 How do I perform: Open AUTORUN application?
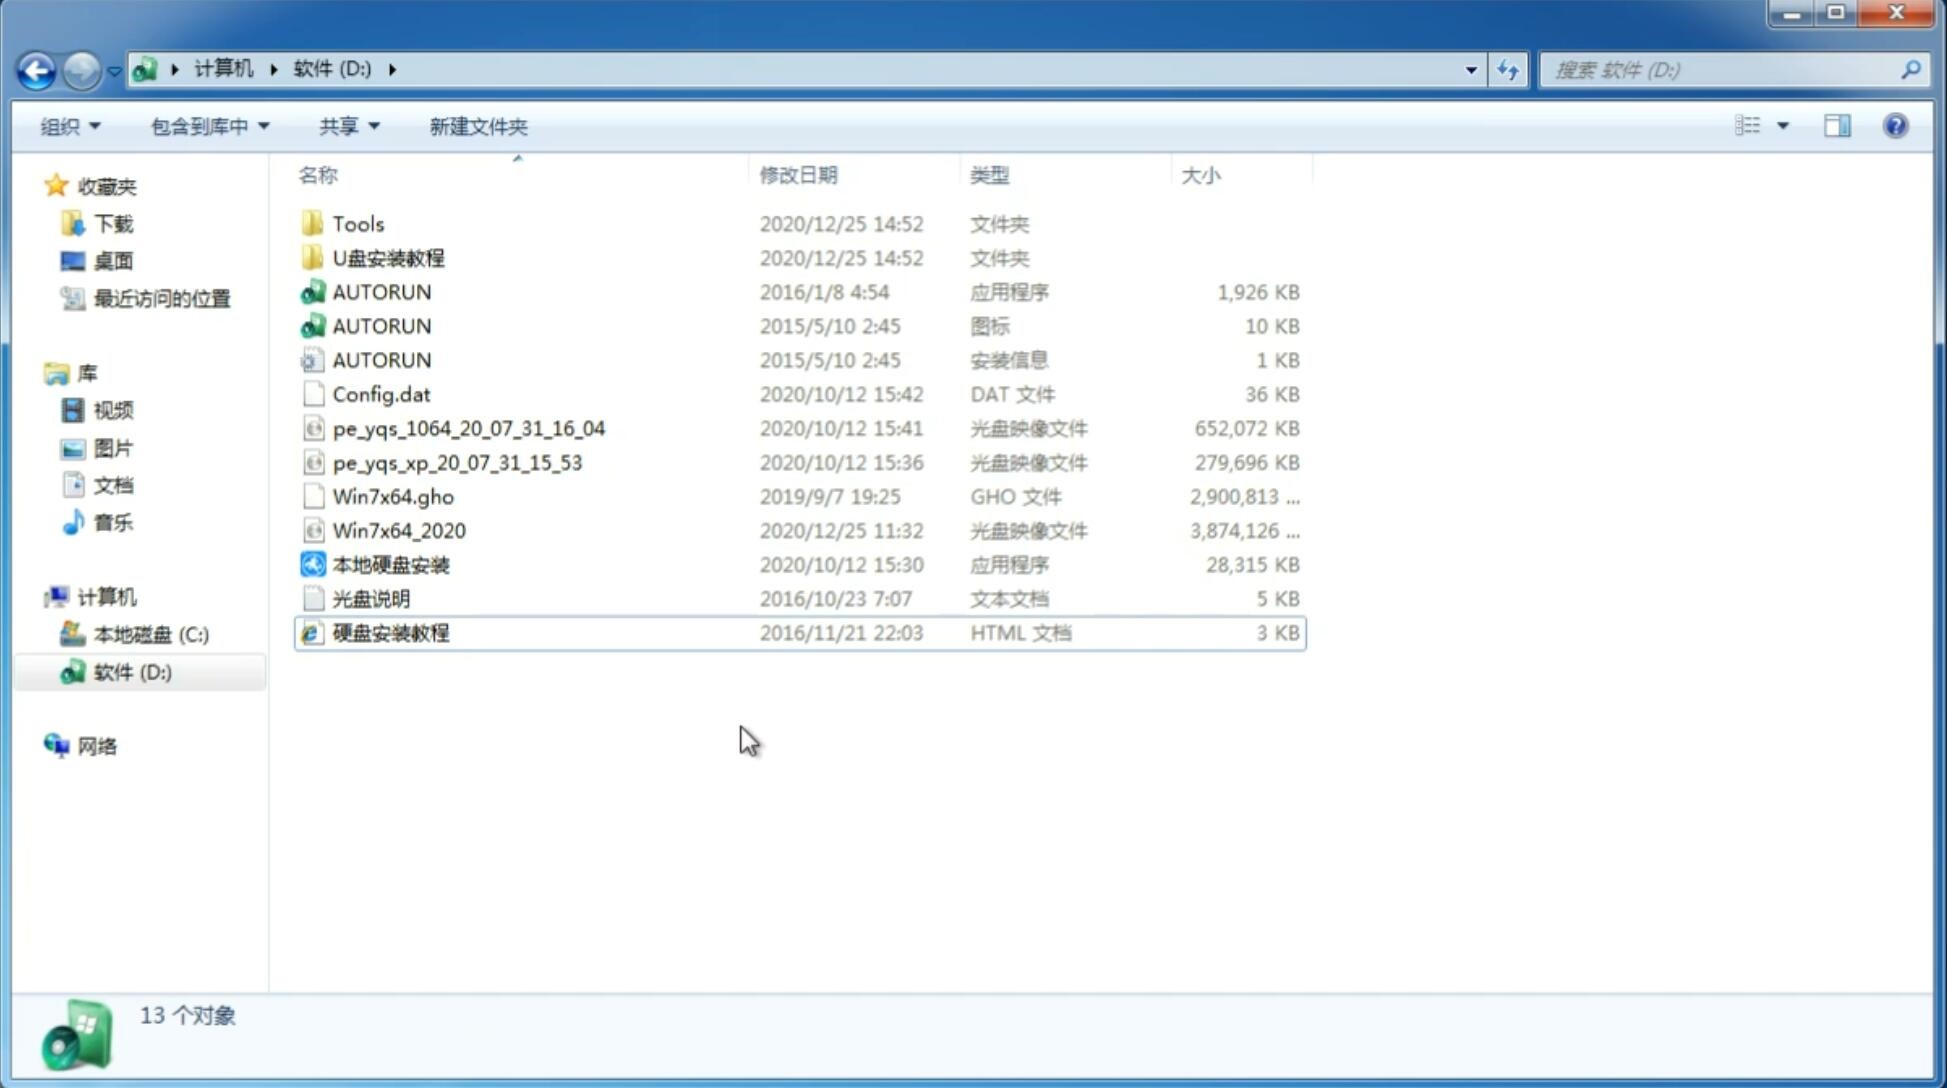(382, 291)
